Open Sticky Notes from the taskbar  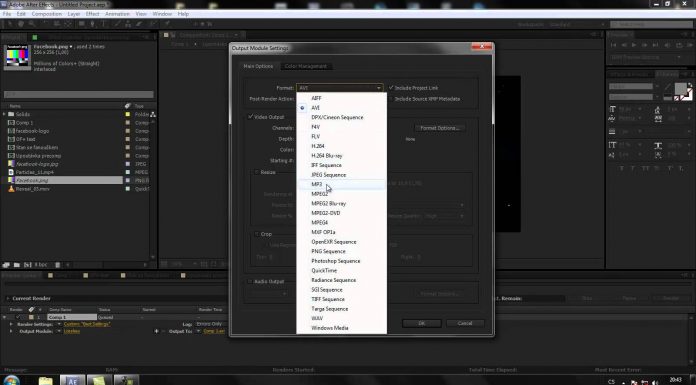click(x=99, y=381)
